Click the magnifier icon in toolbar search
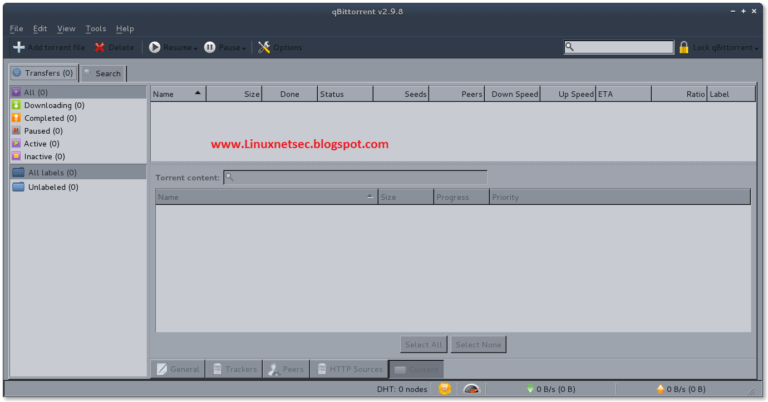 569,47
